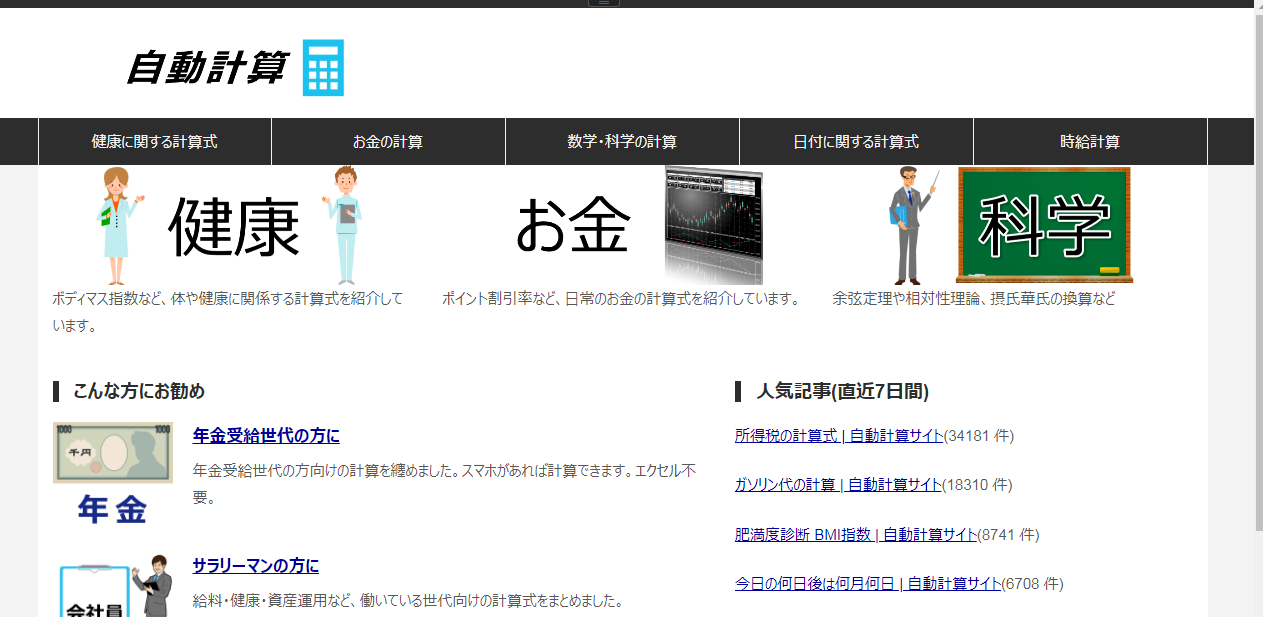The height and width of the screenshot is (617, 1263).
Task: Open the 時給計算 menu item
Action: click(1090, 142)
